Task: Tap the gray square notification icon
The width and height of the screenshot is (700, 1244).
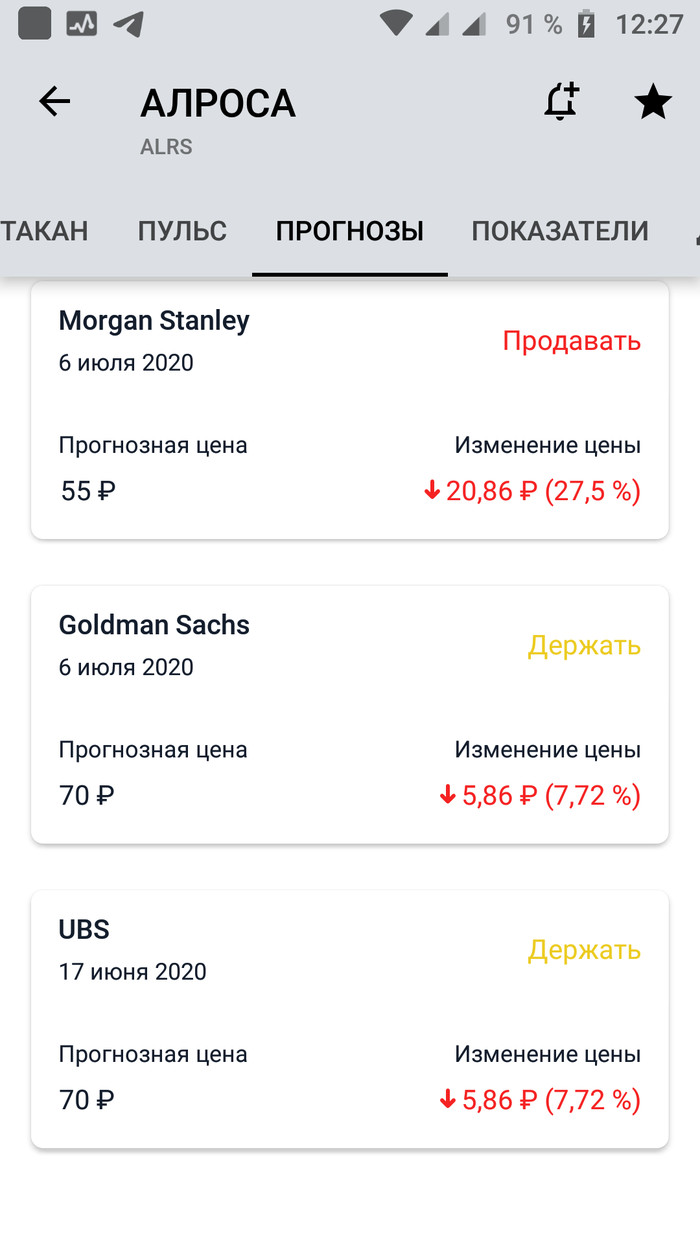Action: coord(35,24)
